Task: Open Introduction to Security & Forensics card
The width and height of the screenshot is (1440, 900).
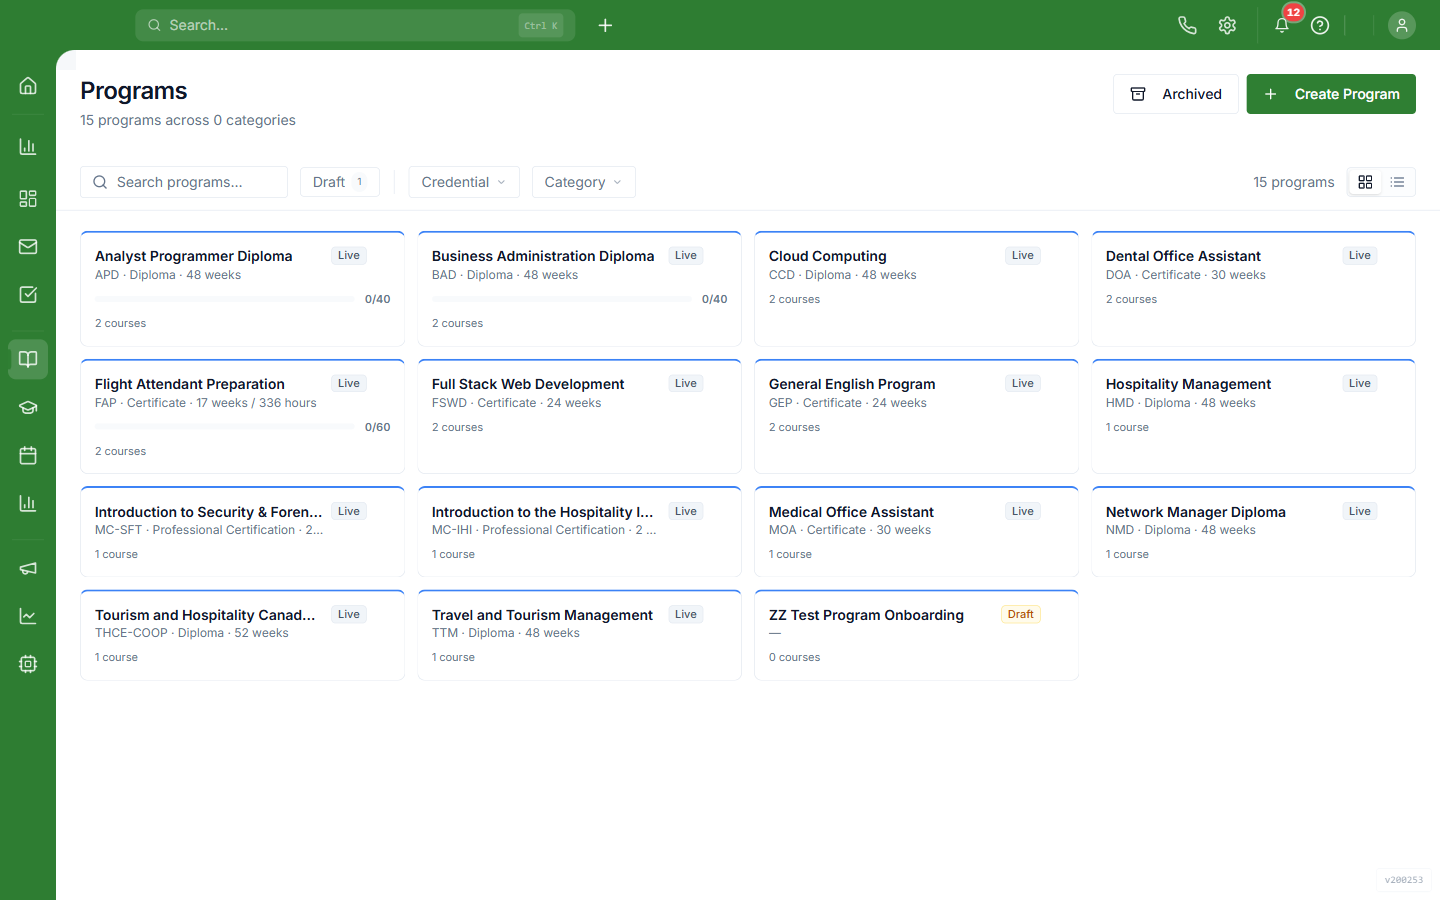Action: click(242, 532)
